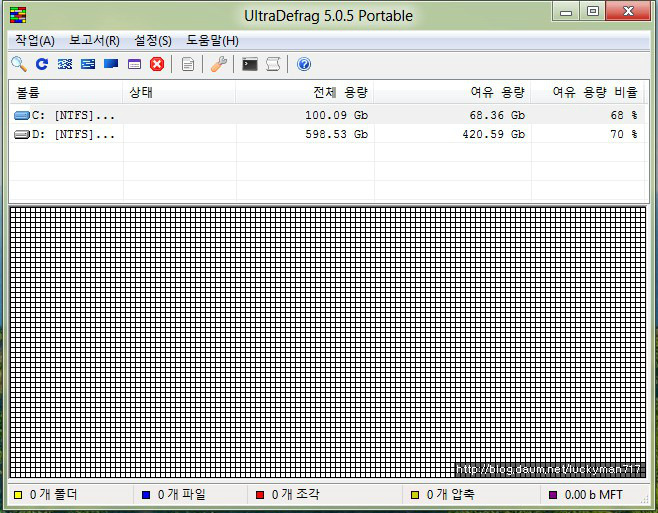Click the 420.59 Gb free space cell

pyautogui.click(x=494, y=134)
